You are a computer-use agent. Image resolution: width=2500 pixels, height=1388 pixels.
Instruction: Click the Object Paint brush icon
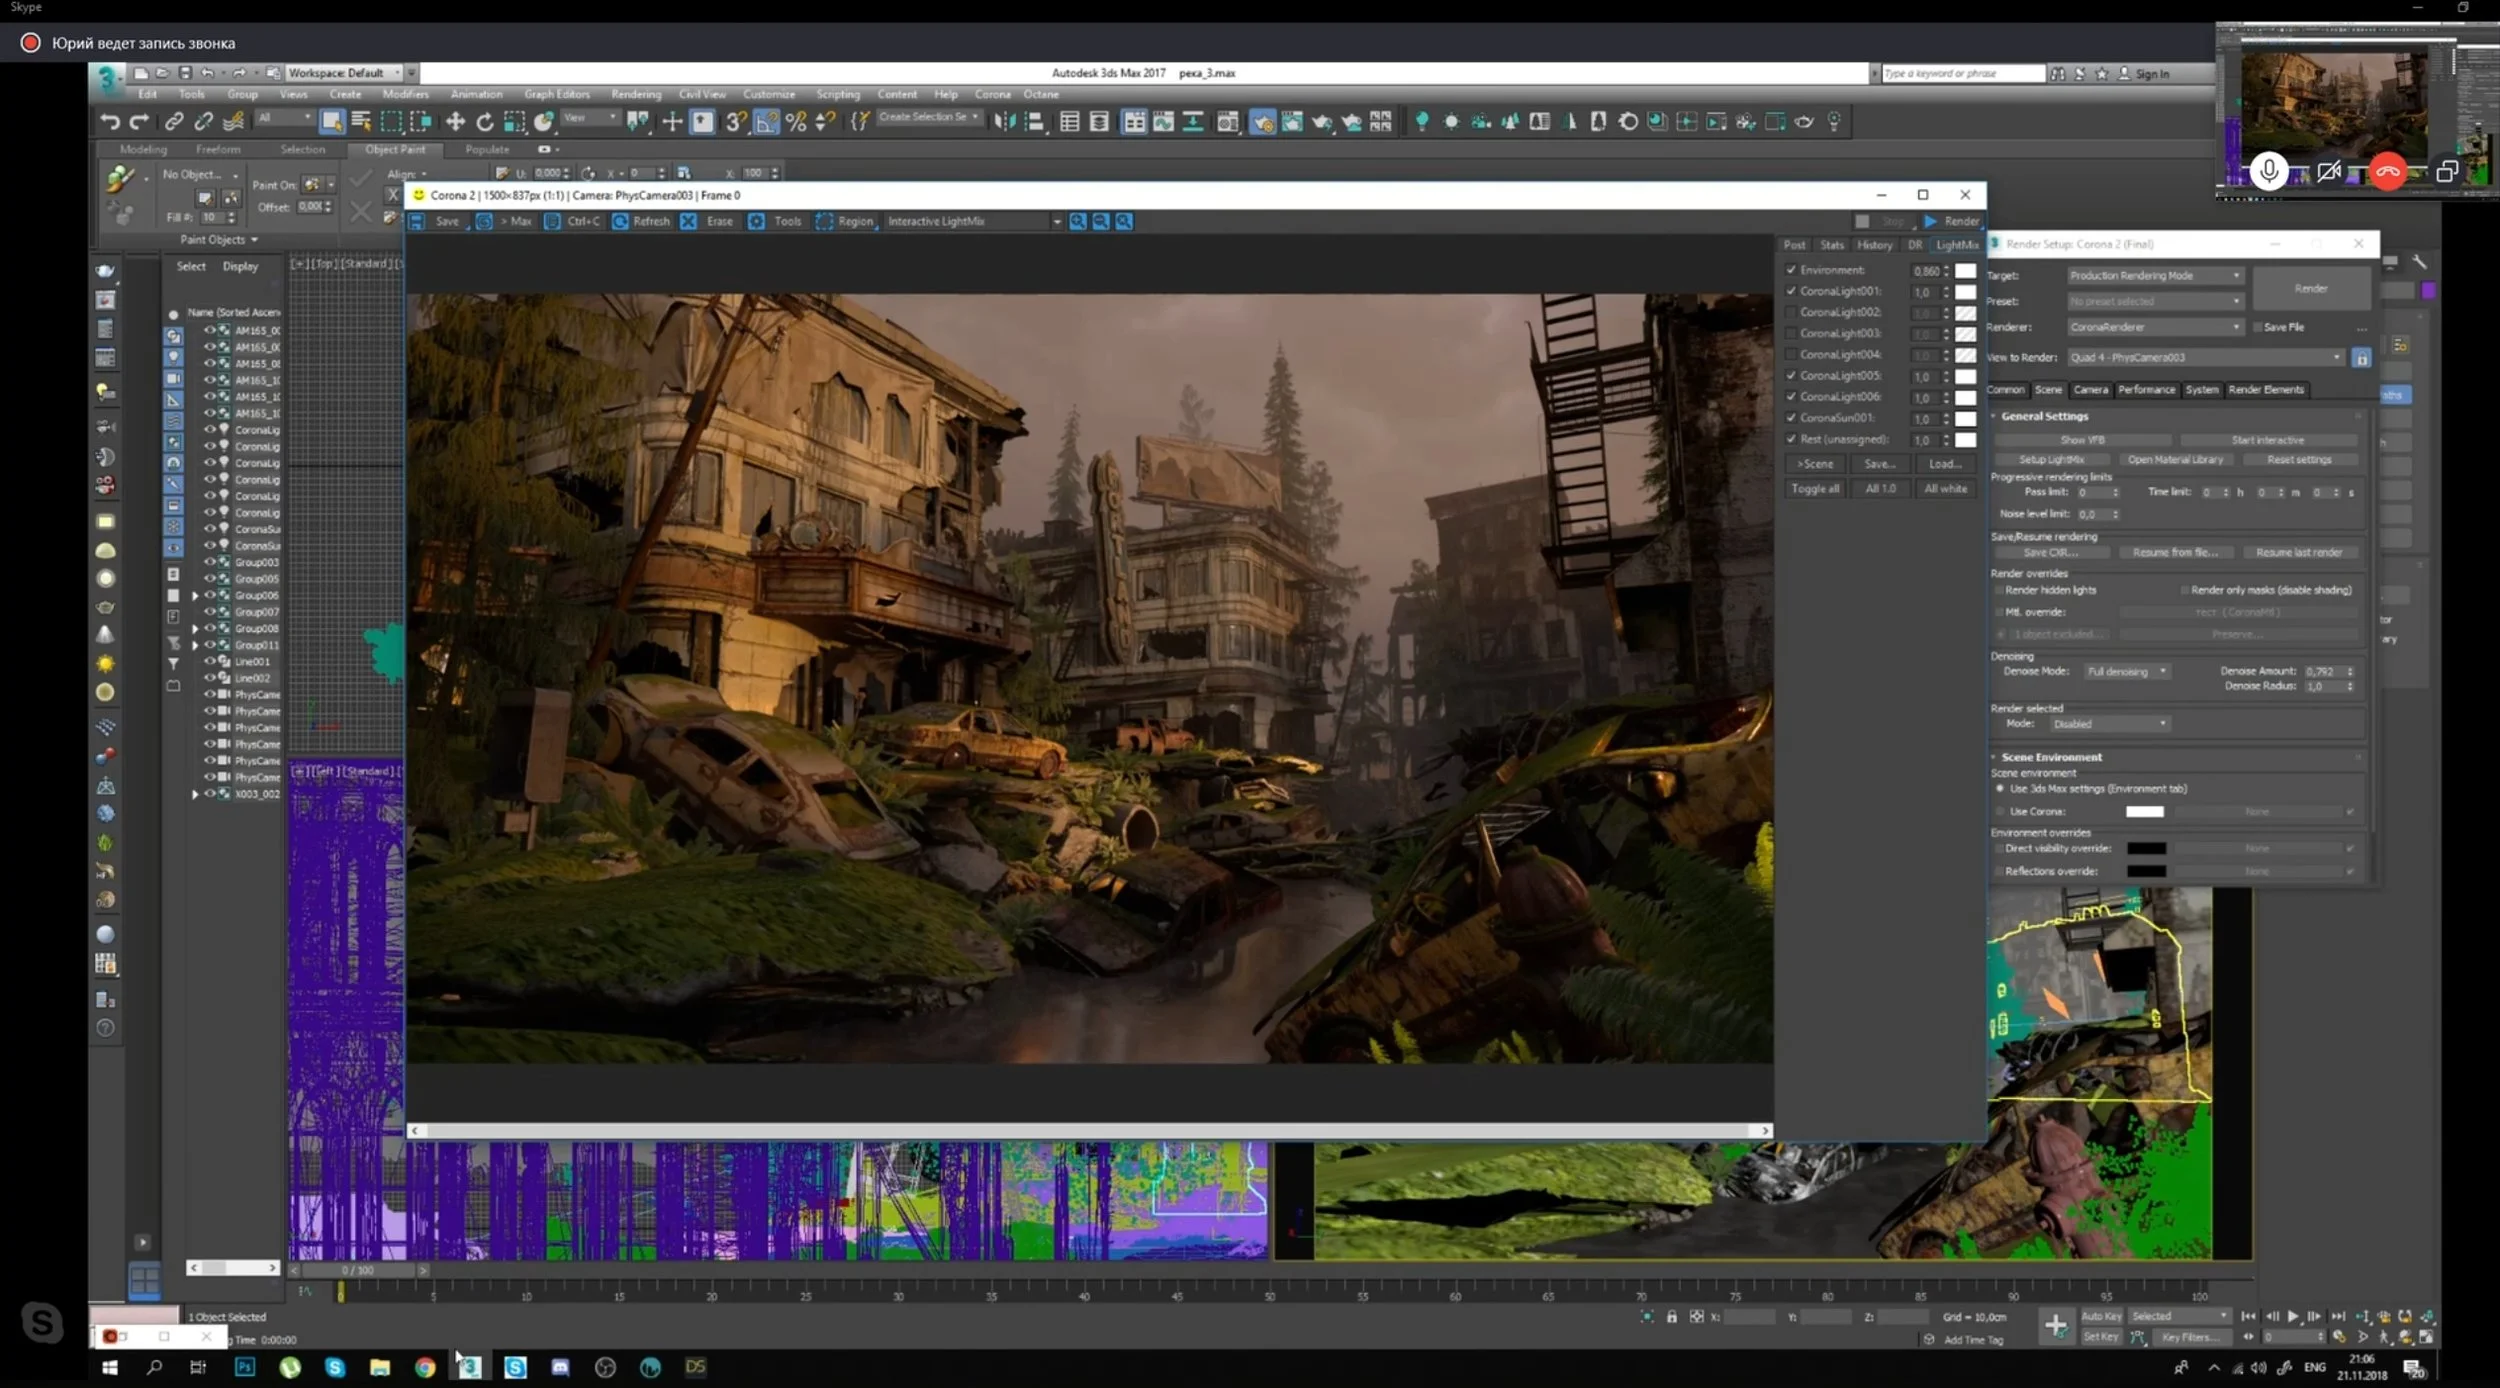(120, 180)
